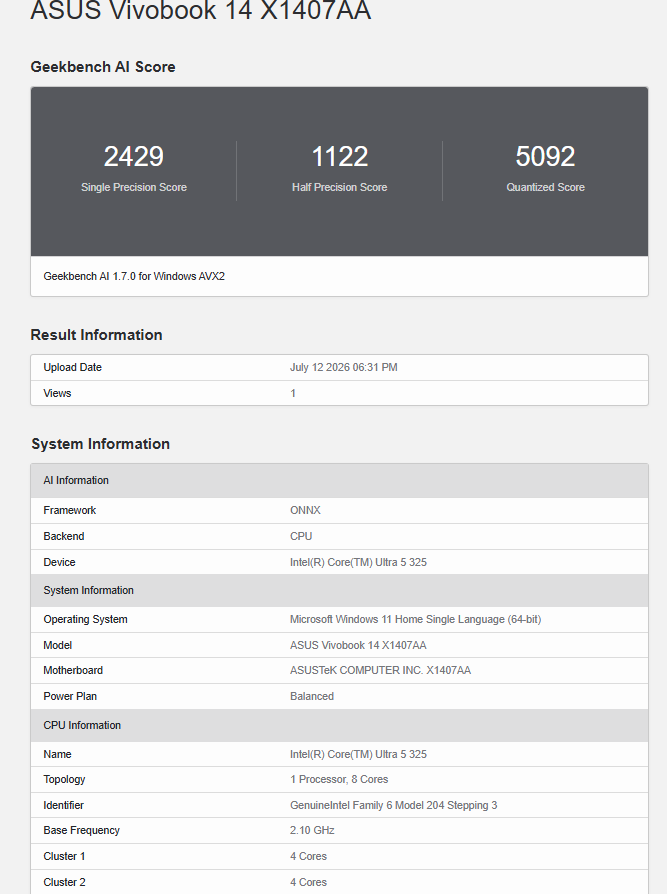Click the 2429 single precision score value
This screenshot has width=667, height=894.
(134, 156)
